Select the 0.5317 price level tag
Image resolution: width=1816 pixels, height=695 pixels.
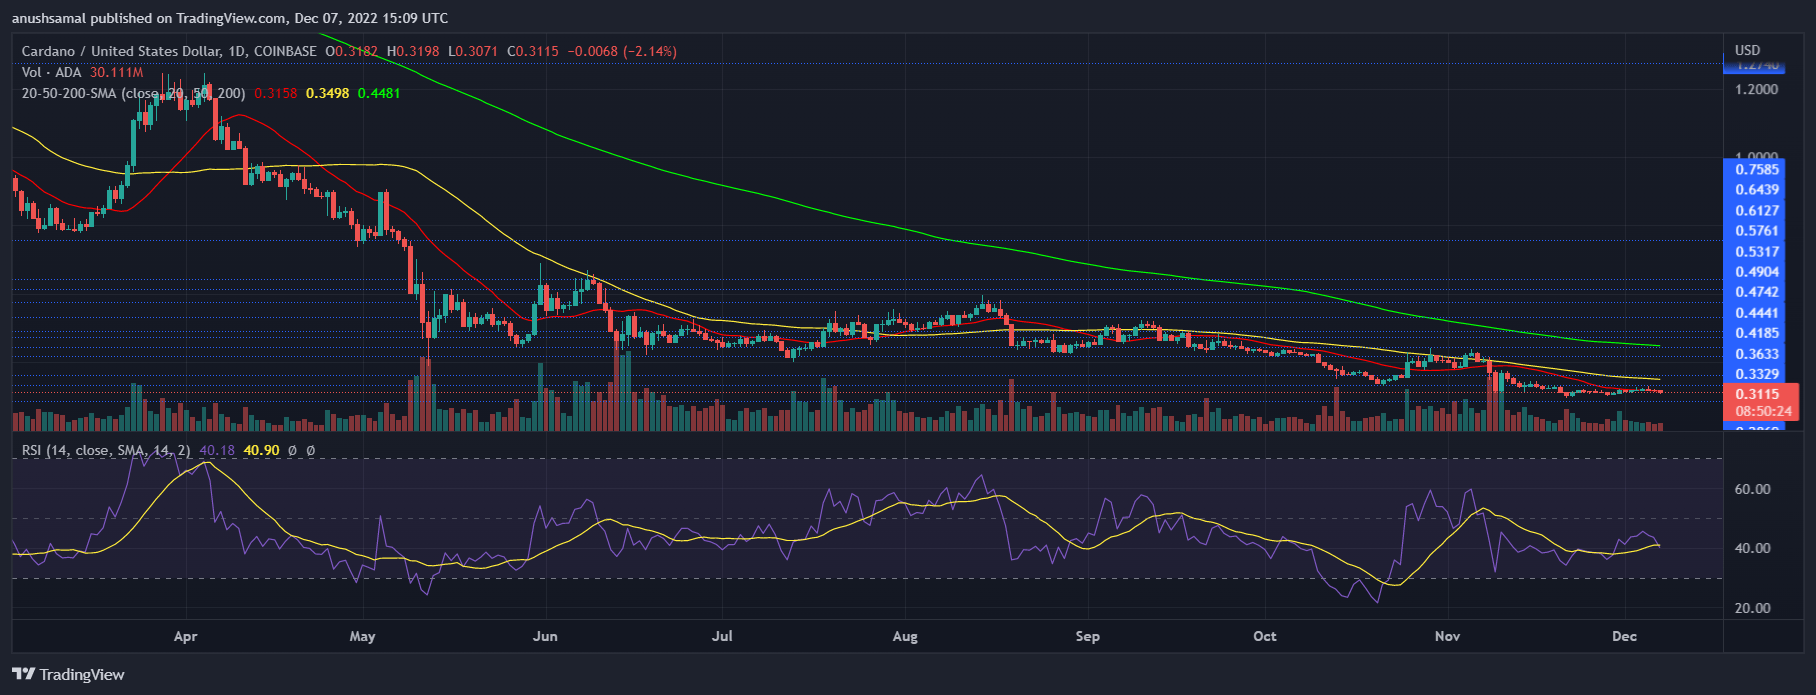(1756, 251)
